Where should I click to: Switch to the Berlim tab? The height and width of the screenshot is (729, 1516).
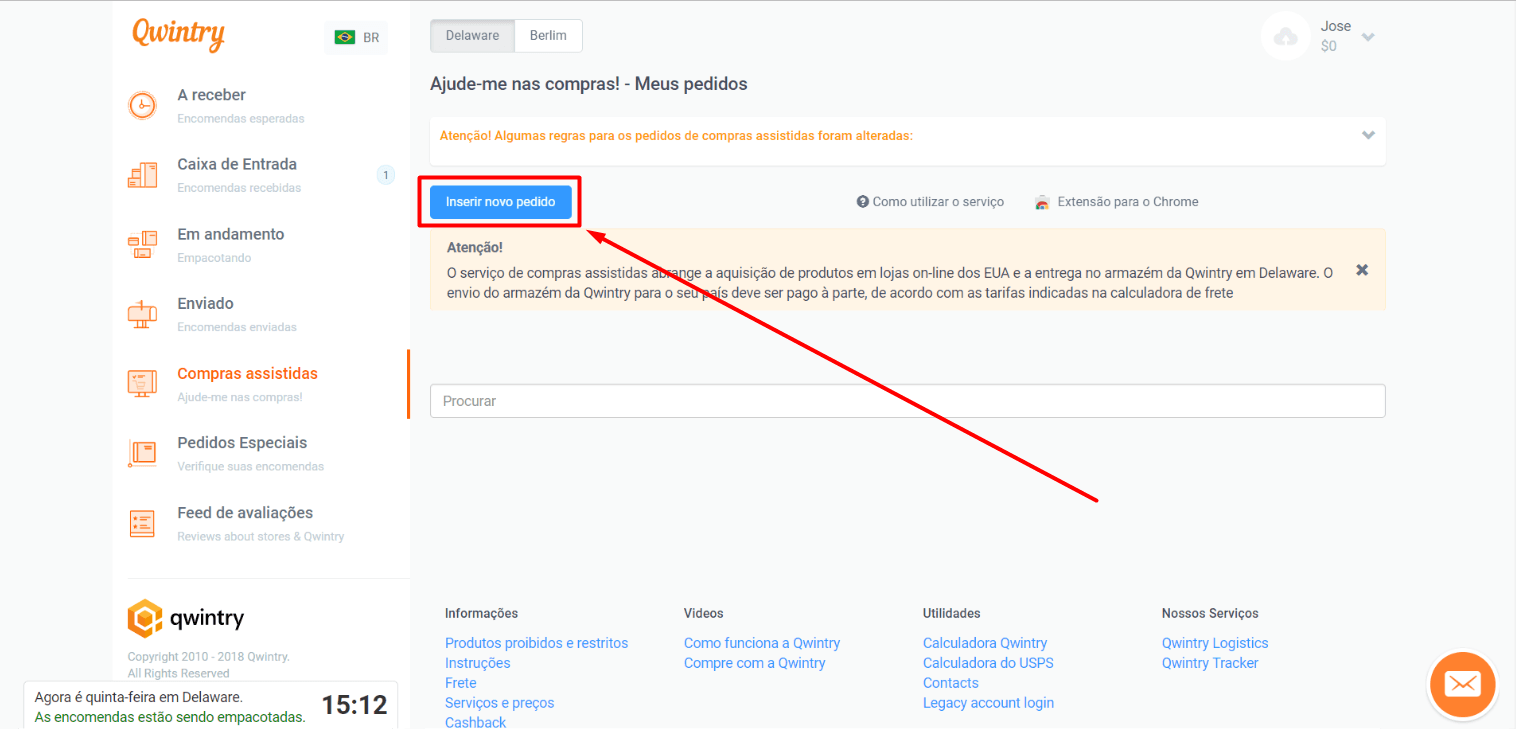tap(548, 35)
